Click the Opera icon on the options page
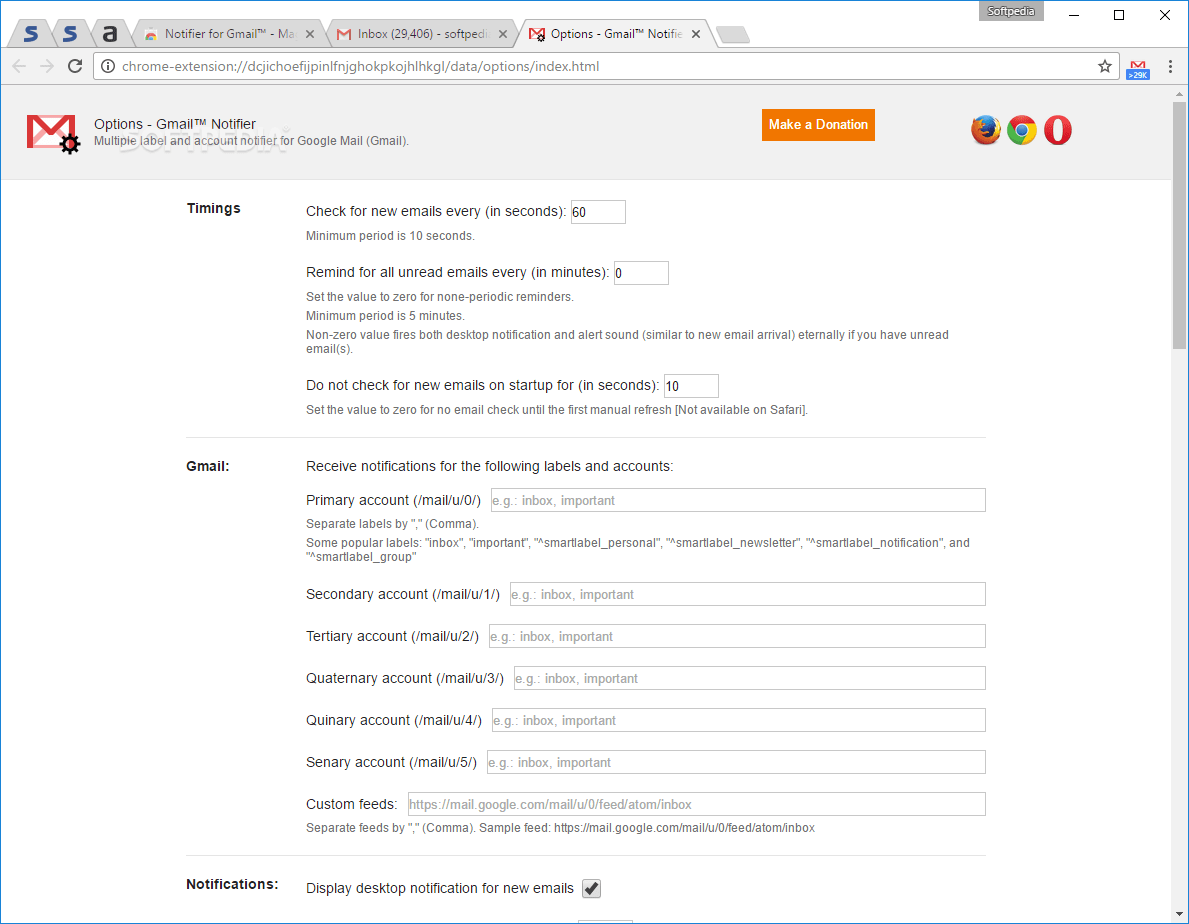Viewport: 1189px width, 924px height. [x=1057, y=129]
